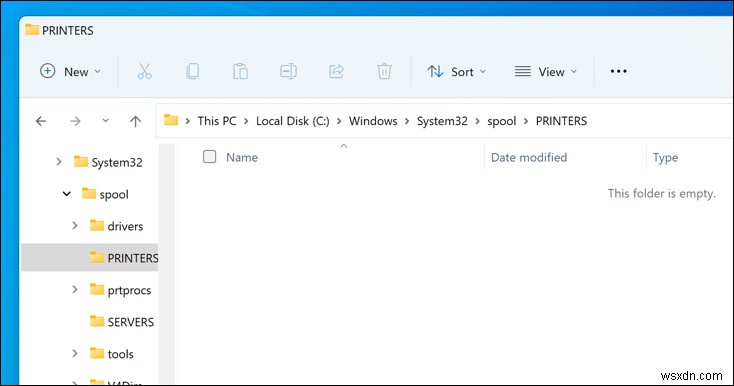The height and width of the screenshot is (386, 734).
Task: Select SERVERS folder in navigation pane
Action: click(x=122, y=322)
